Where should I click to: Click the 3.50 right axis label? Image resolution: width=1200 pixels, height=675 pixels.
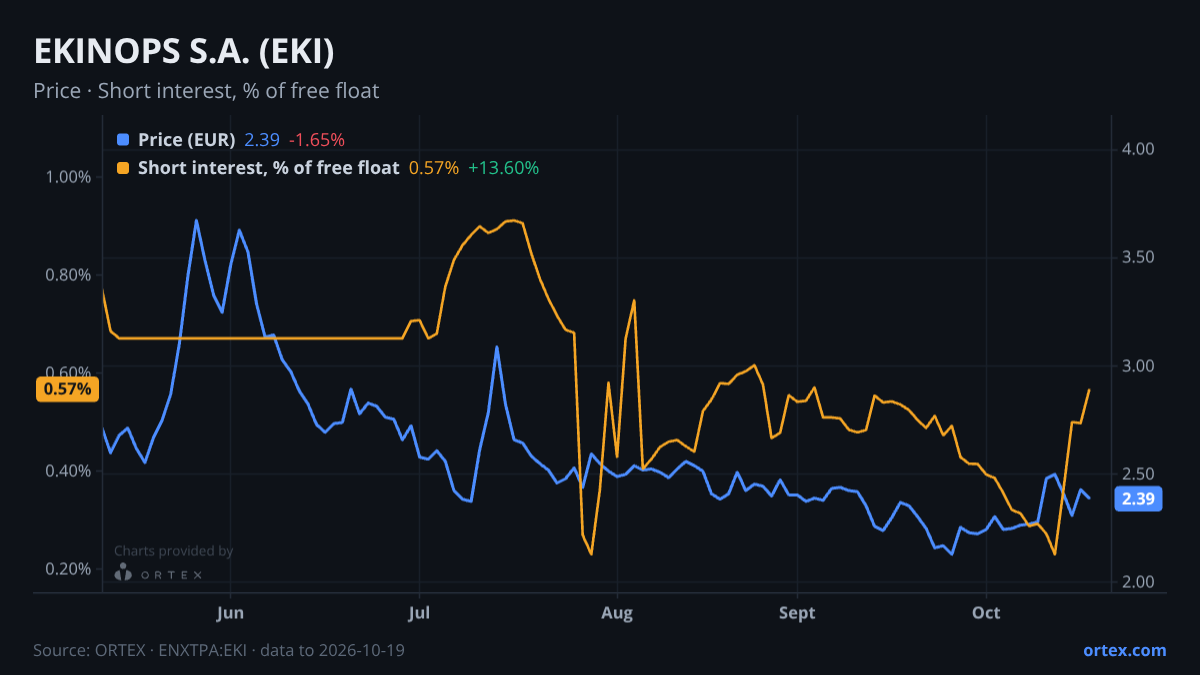tap(1139, 257)
